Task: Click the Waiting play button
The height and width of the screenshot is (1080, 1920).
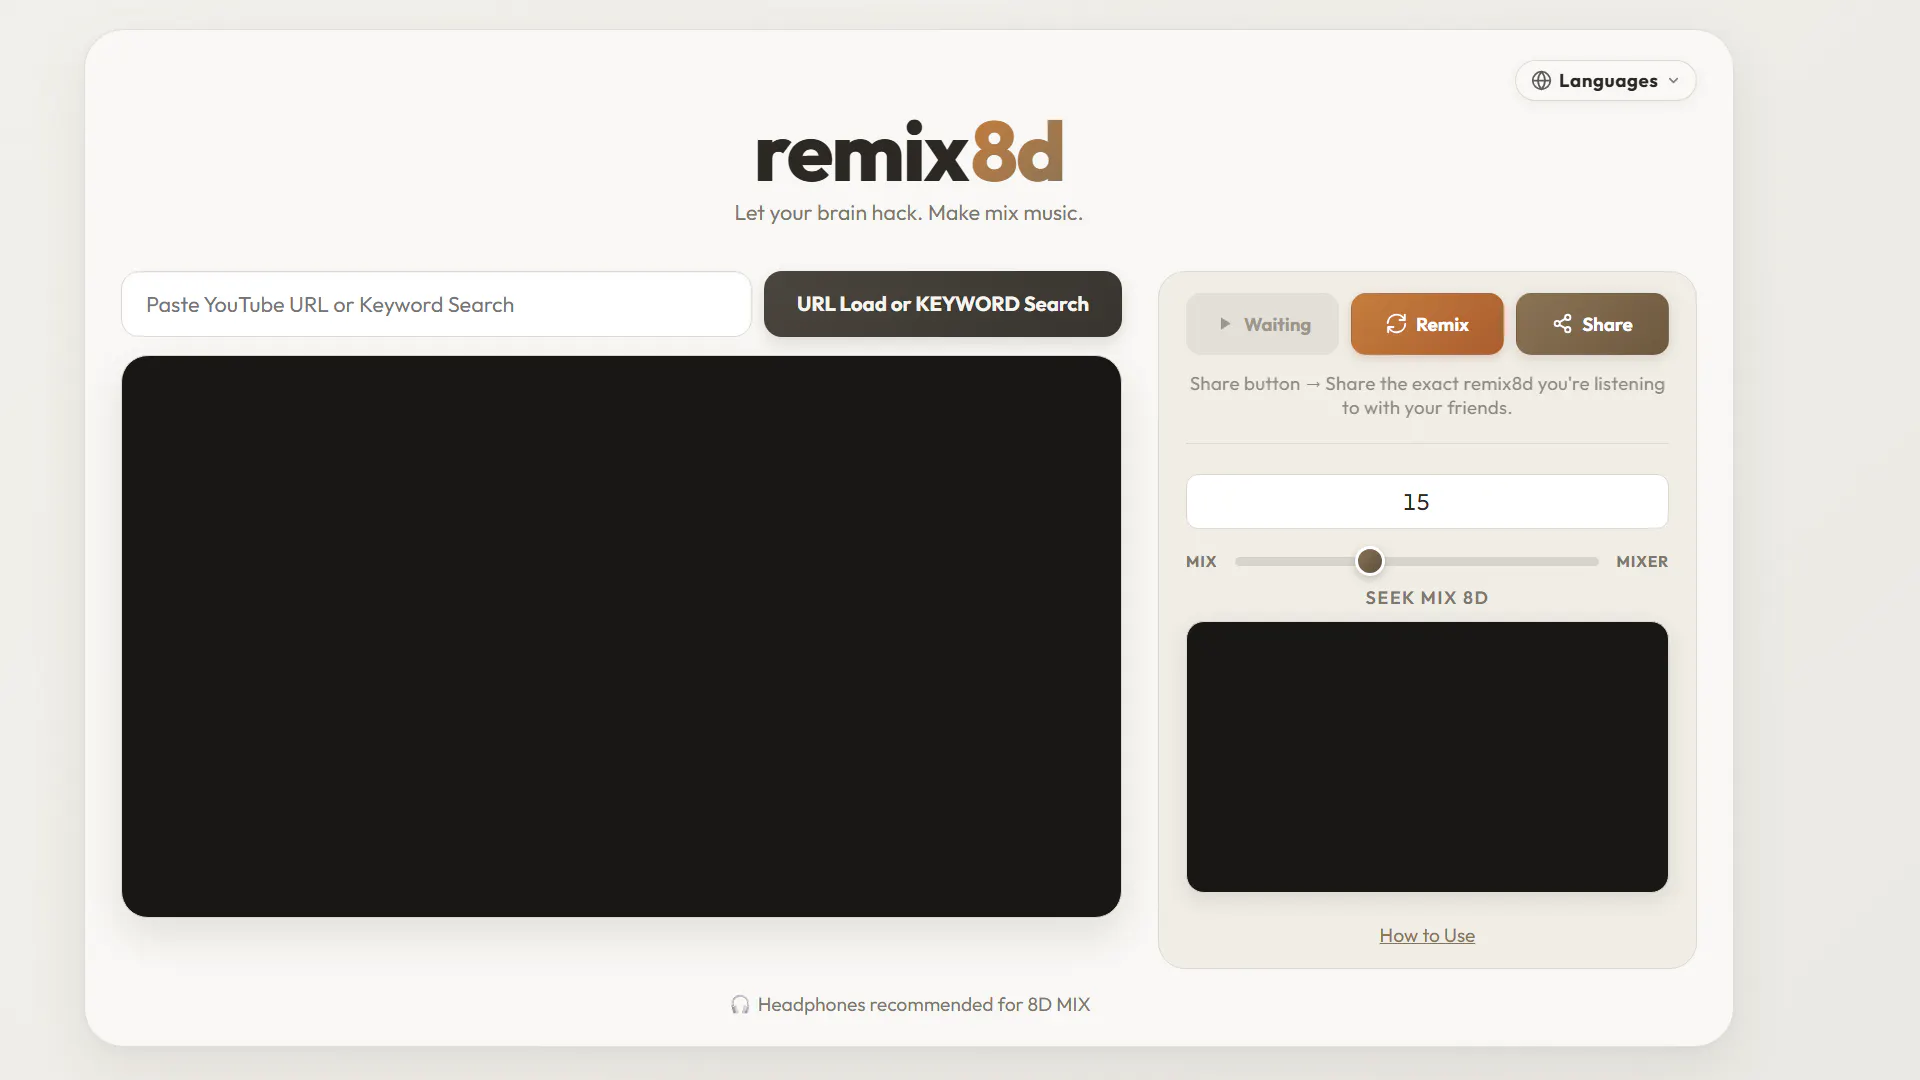Action: pyautogui.click(x=1262, y=324)
